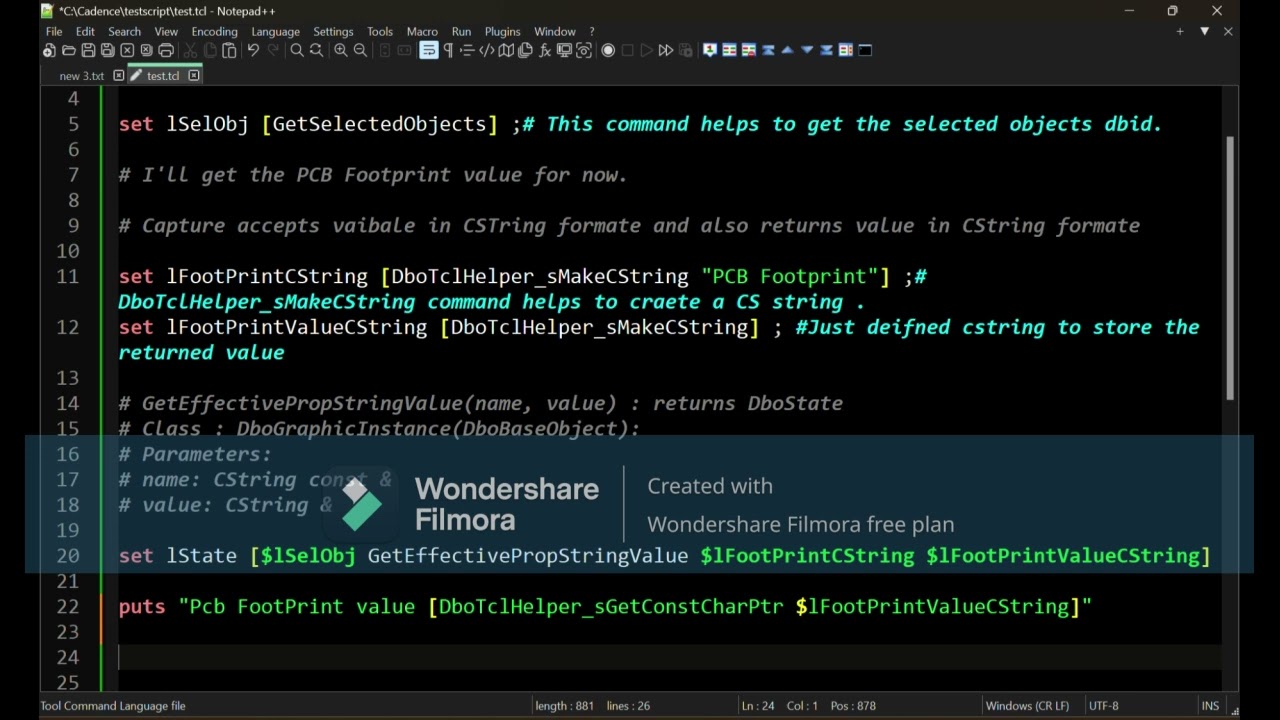Click the menu bar X close-document button
Viewport: 1280px width, 720px height.
1228,31
